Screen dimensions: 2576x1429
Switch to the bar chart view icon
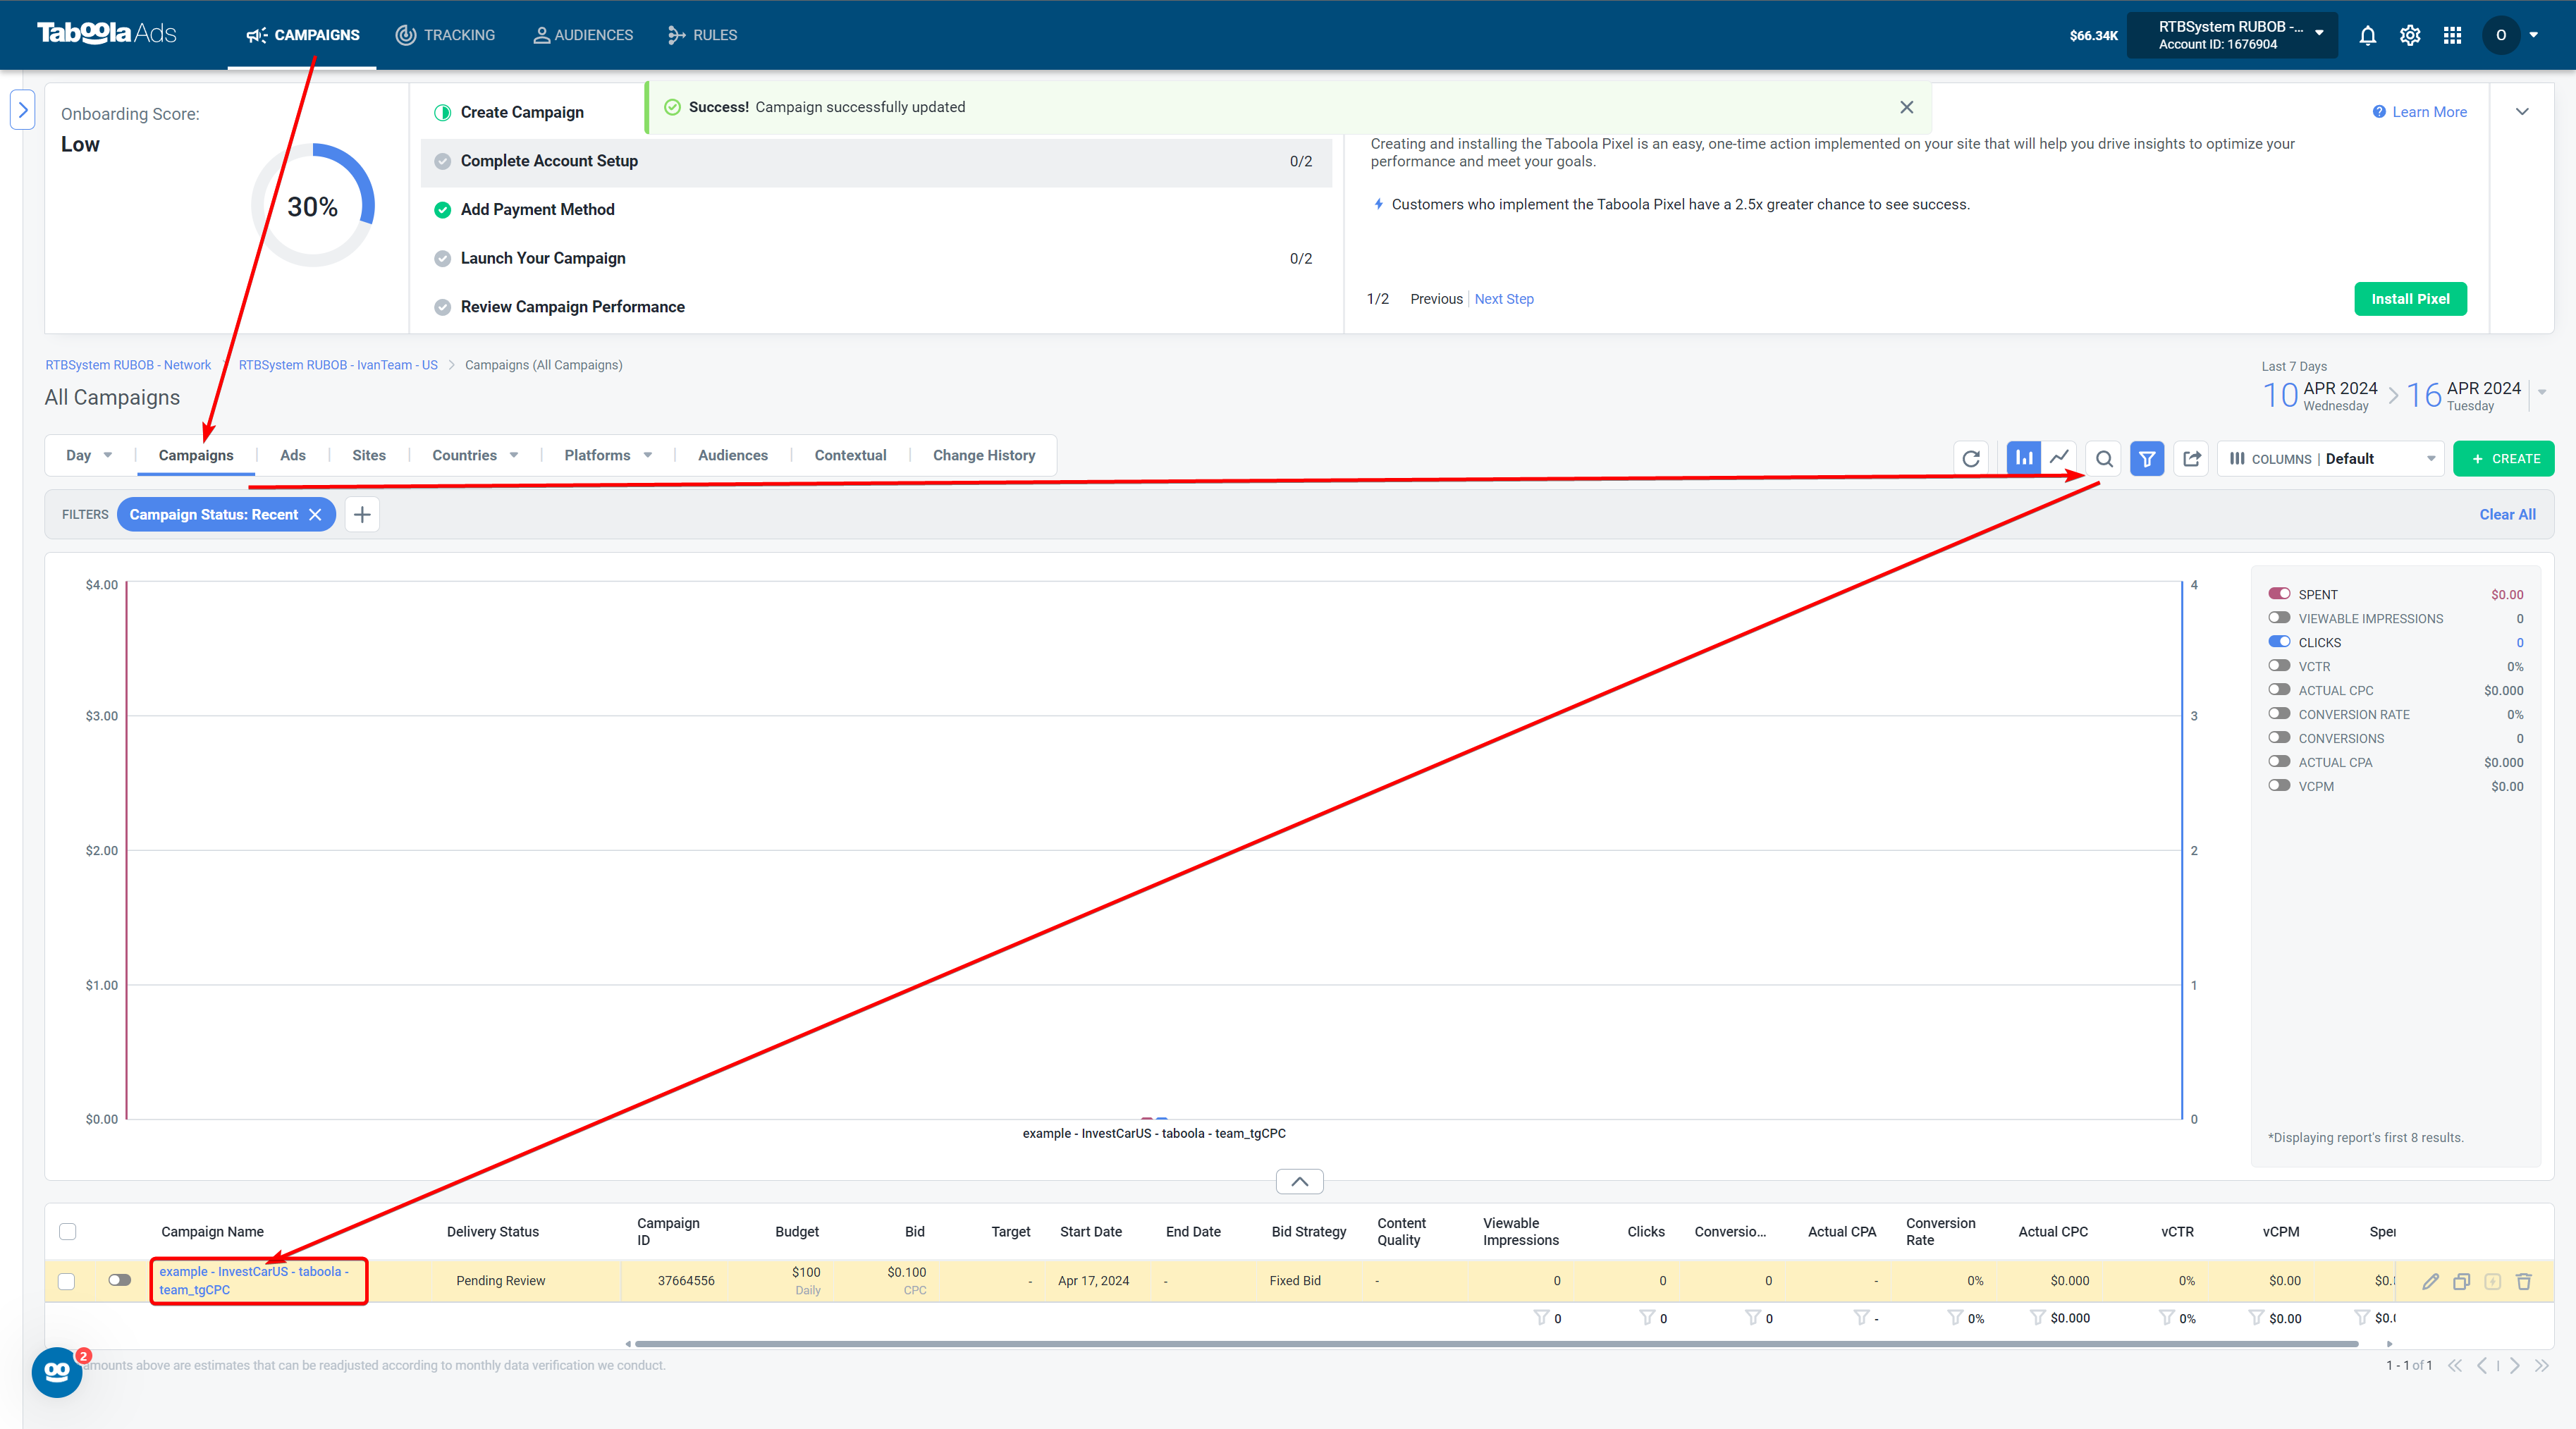point(2024,458)
